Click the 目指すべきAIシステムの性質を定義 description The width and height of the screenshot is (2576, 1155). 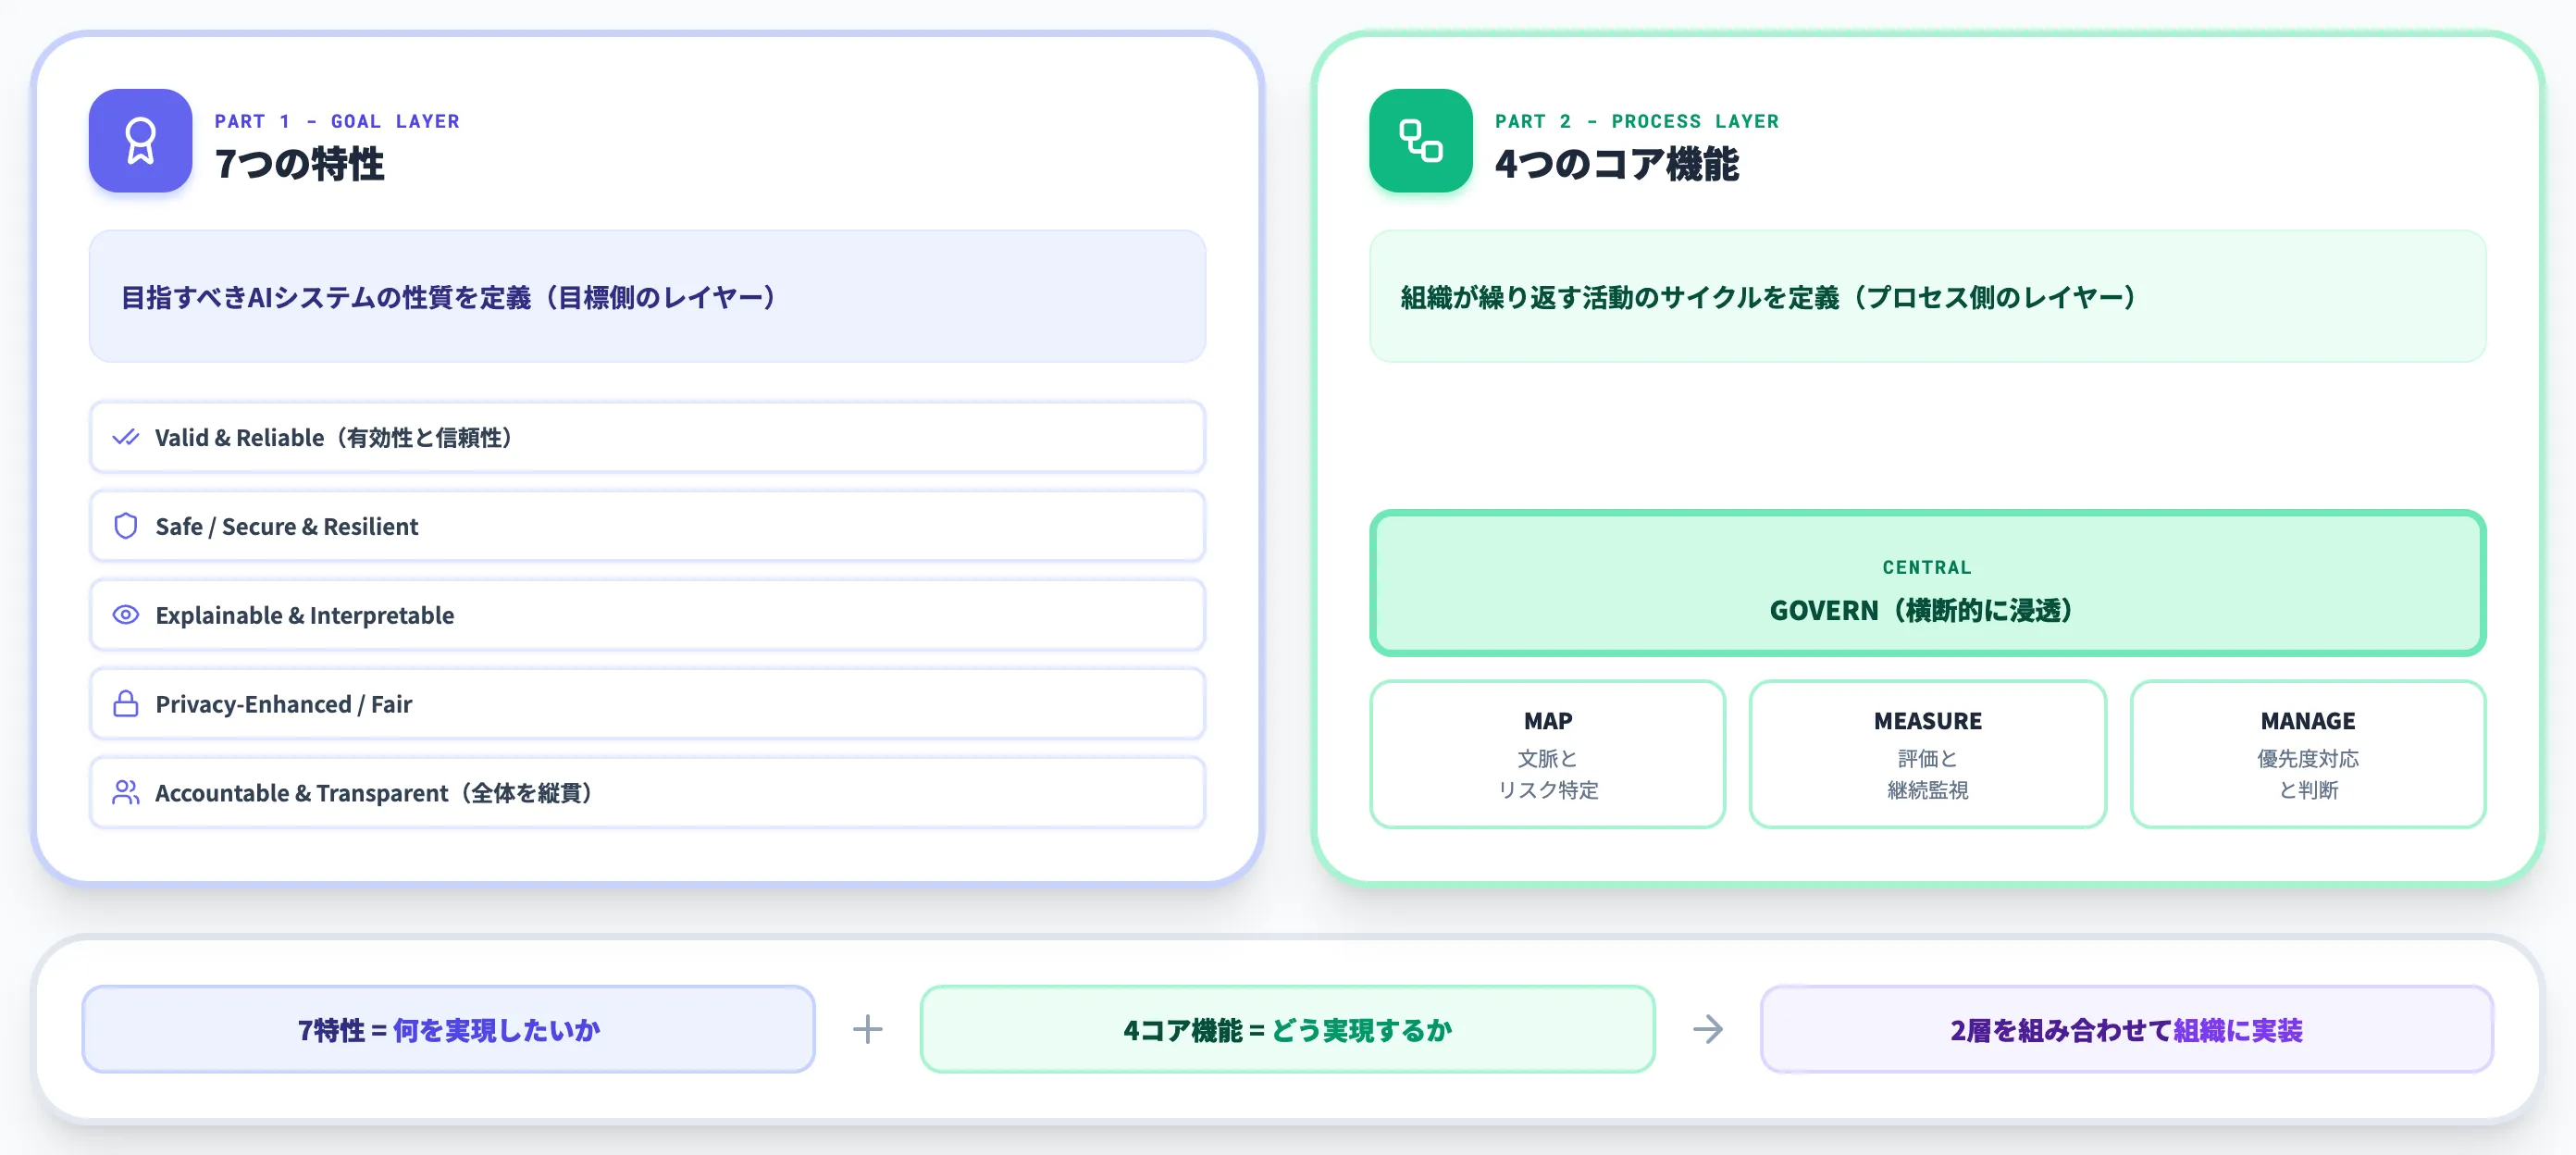pos(449,297)
